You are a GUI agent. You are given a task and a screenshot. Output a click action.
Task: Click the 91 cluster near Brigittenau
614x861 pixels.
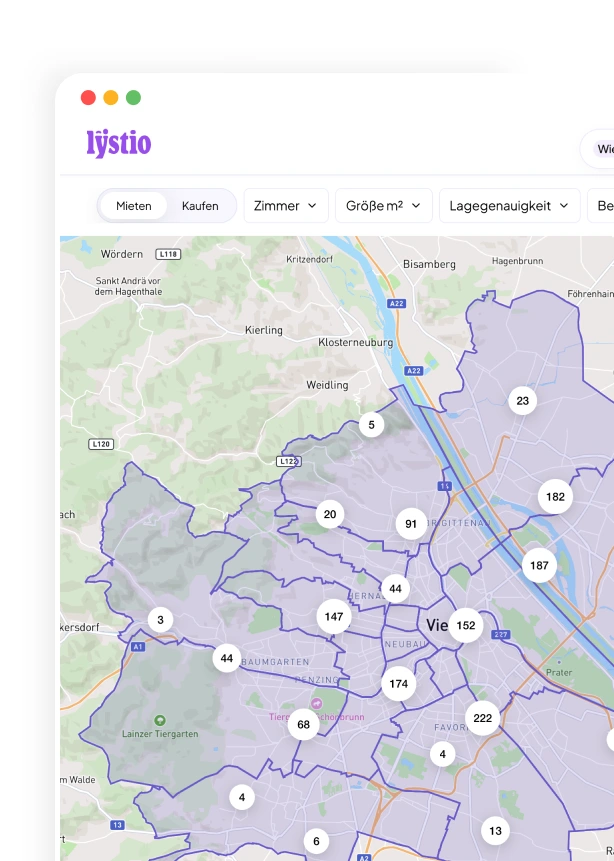pos(411,524)
